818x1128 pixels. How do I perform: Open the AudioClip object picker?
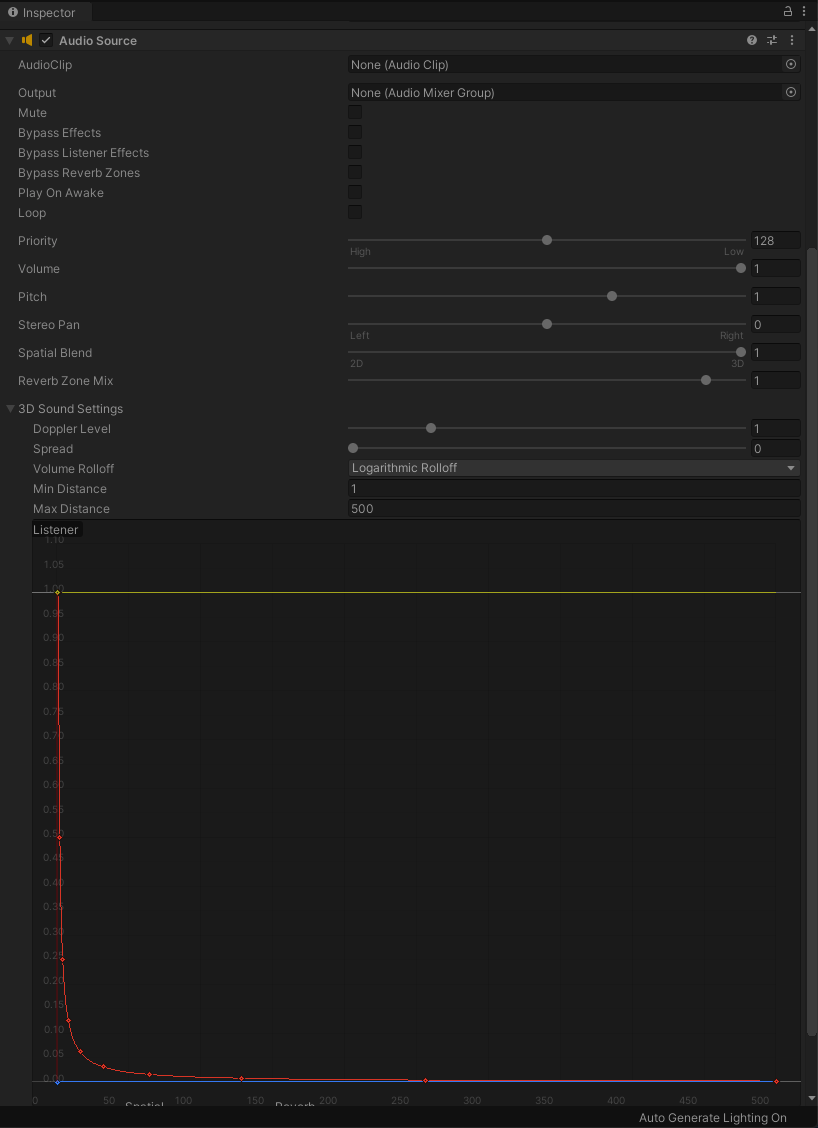[790, 64]
